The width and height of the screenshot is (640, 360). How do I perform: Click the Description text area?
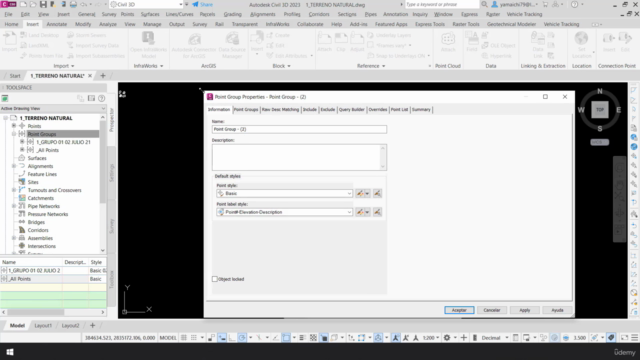299,157
